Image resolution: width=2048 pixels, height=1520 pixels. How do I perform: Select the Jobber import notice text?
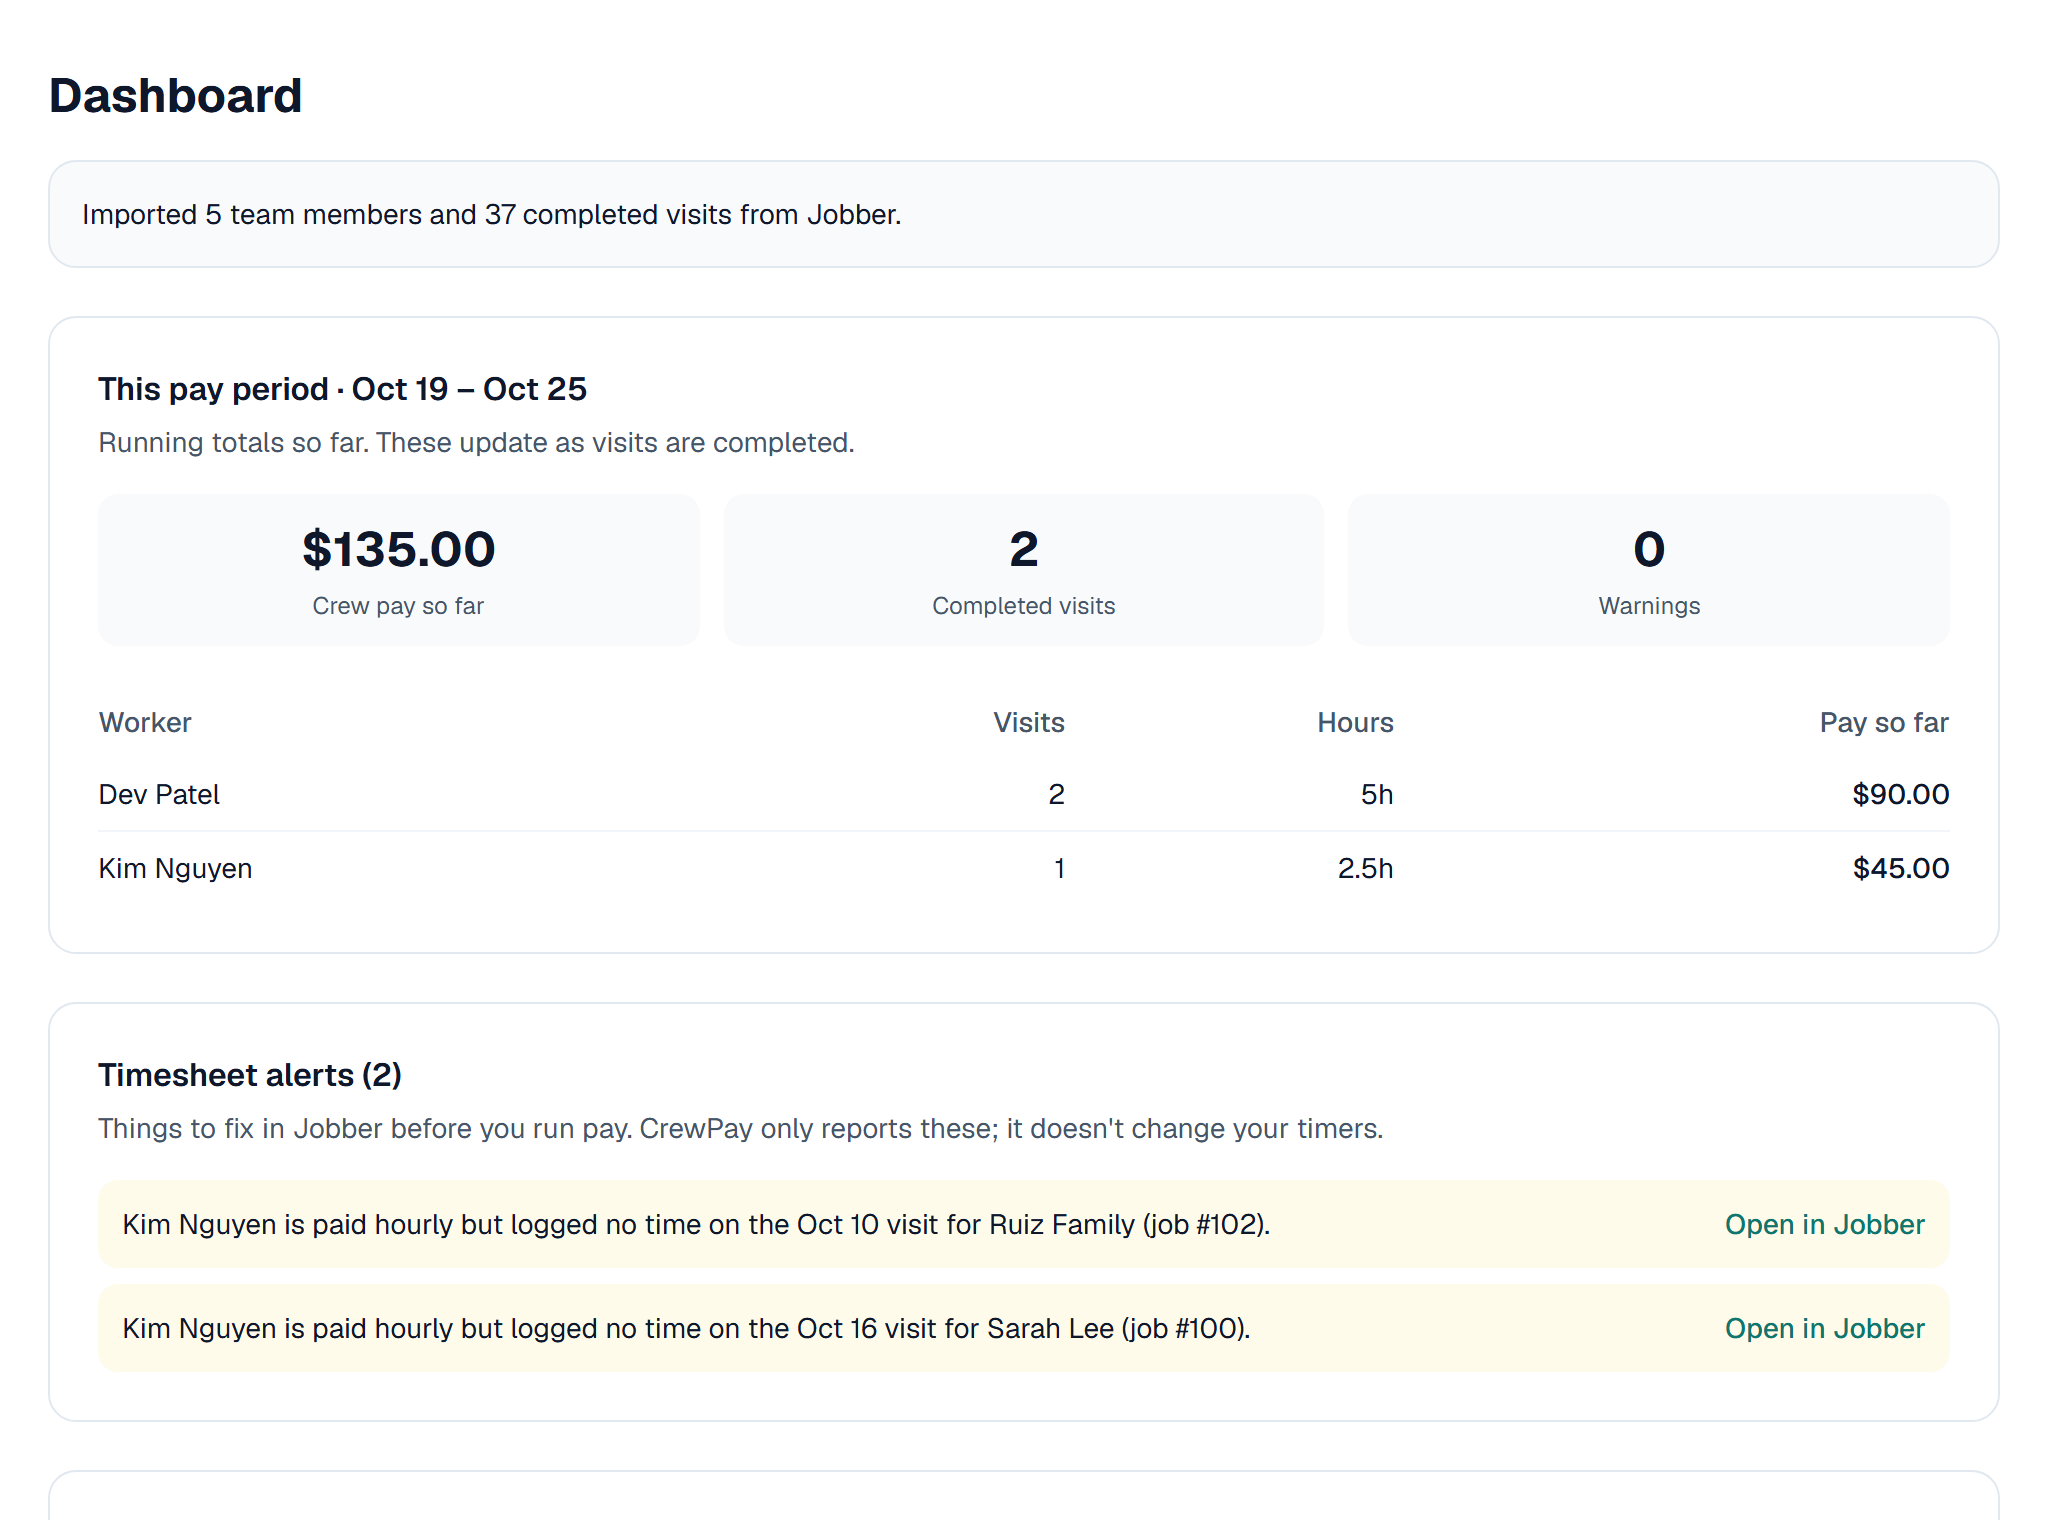(492, 214)
